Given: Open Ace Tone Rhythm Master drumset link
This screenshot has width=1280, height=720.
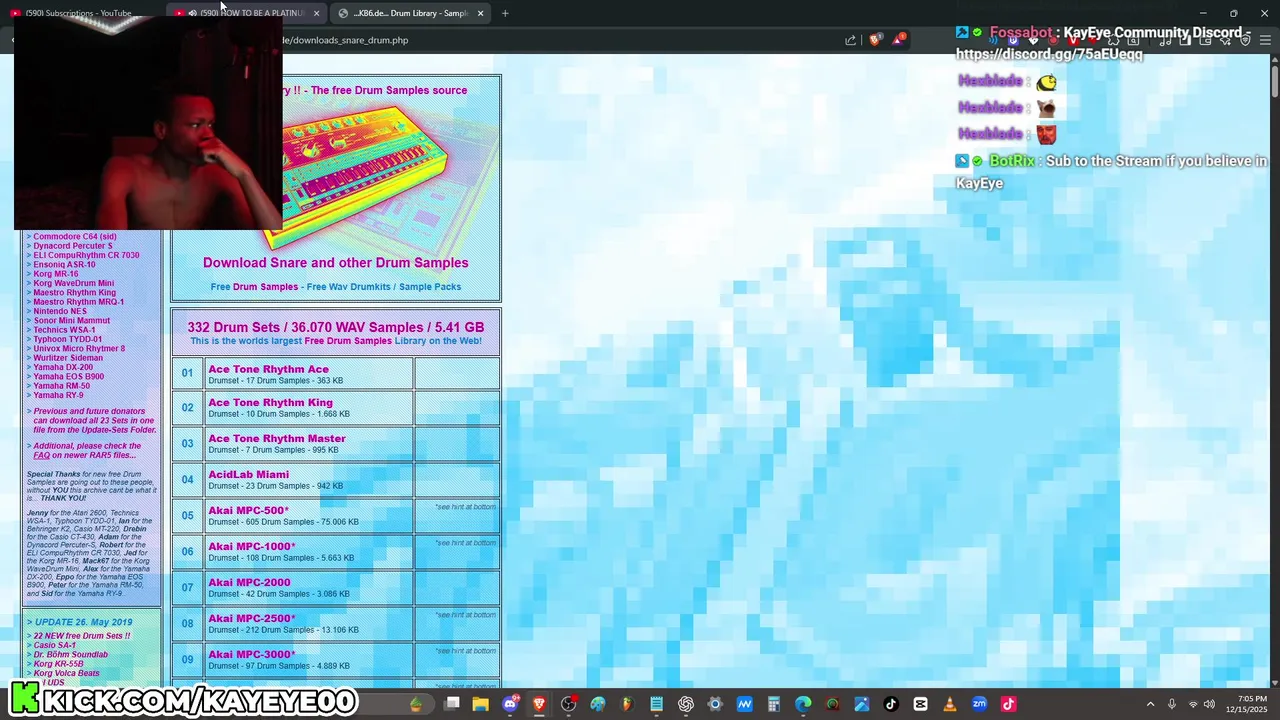Looking at the screenshot, I should [x=277, y=438].
